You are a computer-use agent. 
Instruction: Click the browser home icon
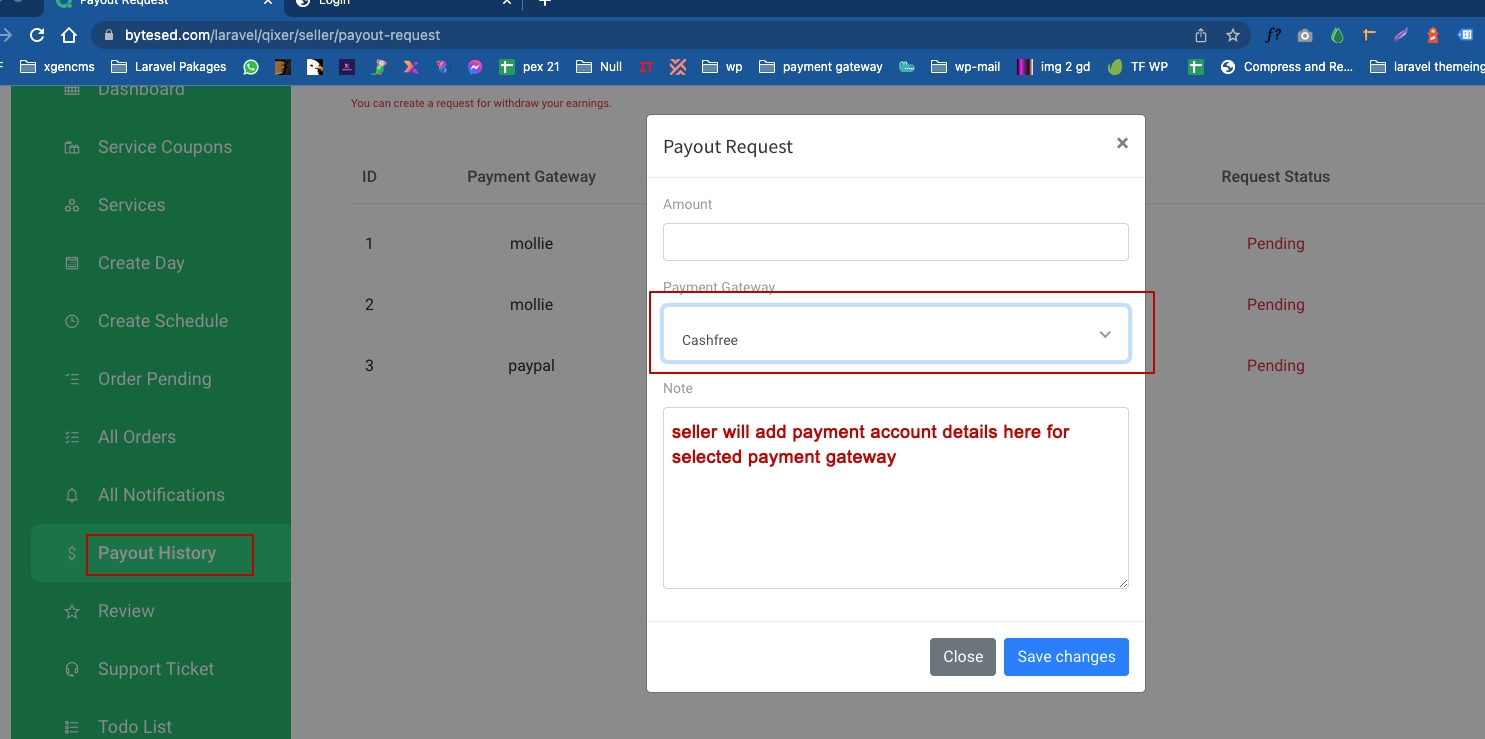69,35
